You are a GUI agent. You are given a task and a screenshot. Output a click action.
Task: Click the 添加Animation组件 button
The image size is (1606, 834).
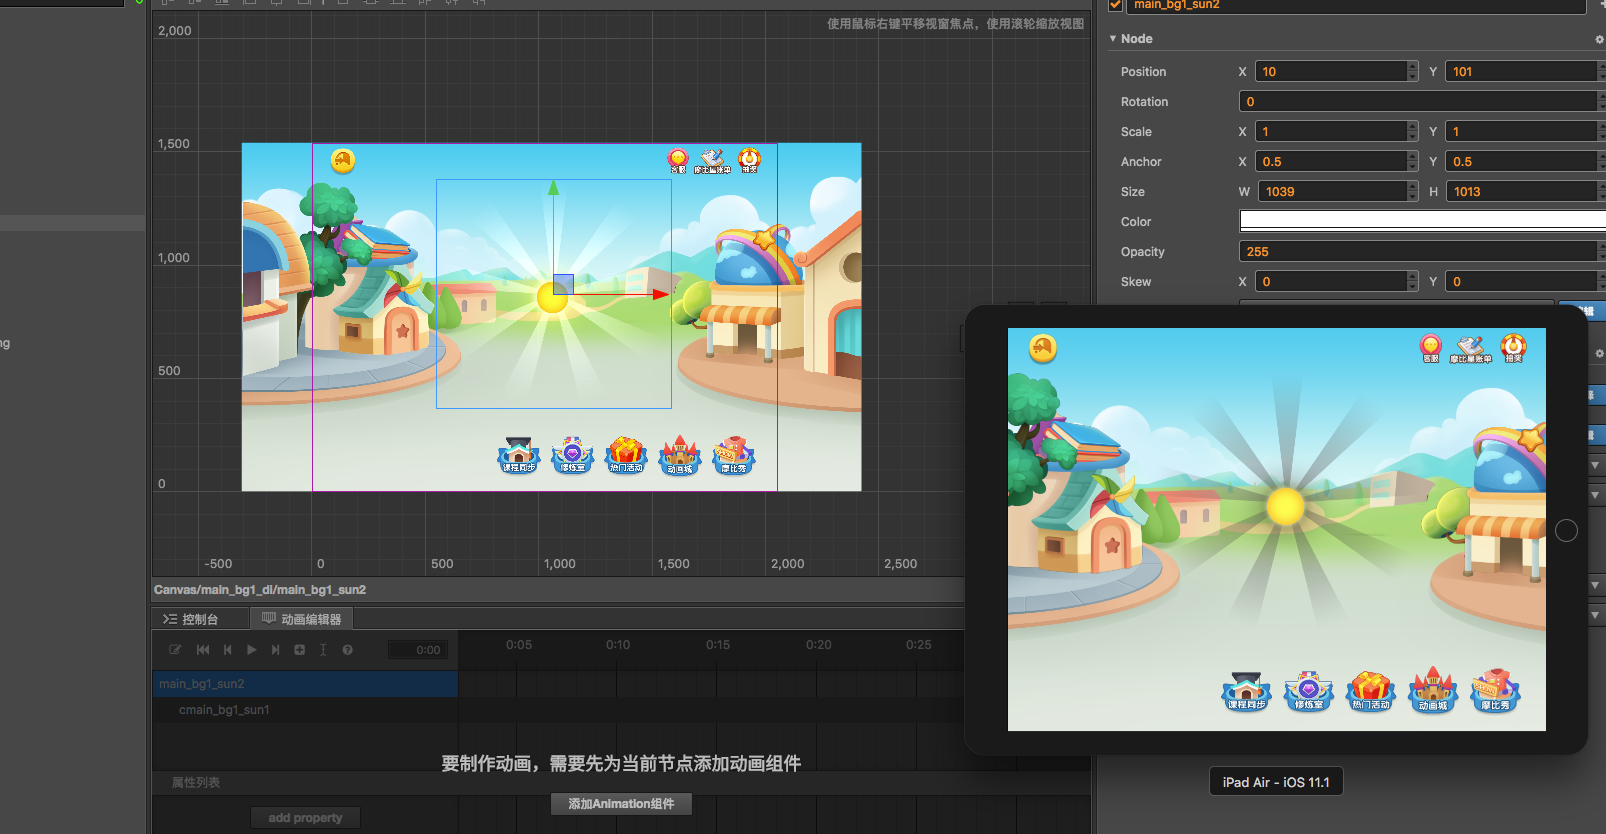click(621, 804)
